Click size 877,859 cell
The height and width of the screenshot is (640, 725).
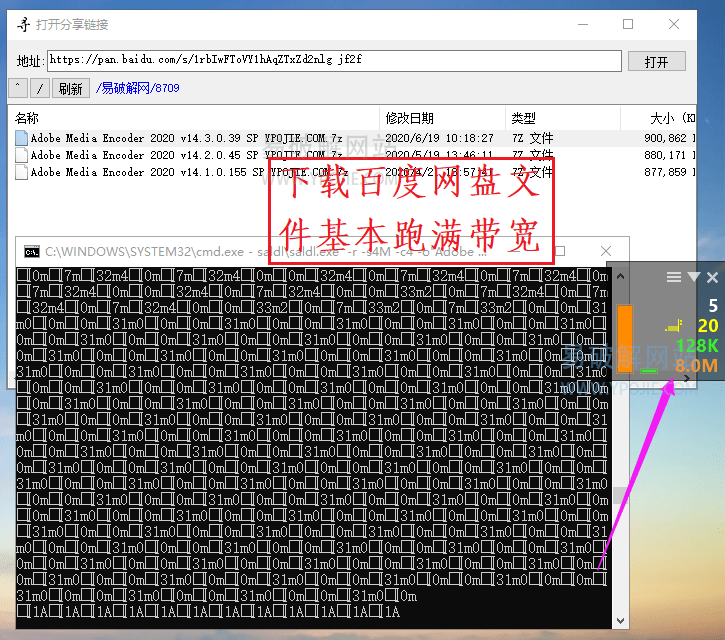(x=665, y=172)
